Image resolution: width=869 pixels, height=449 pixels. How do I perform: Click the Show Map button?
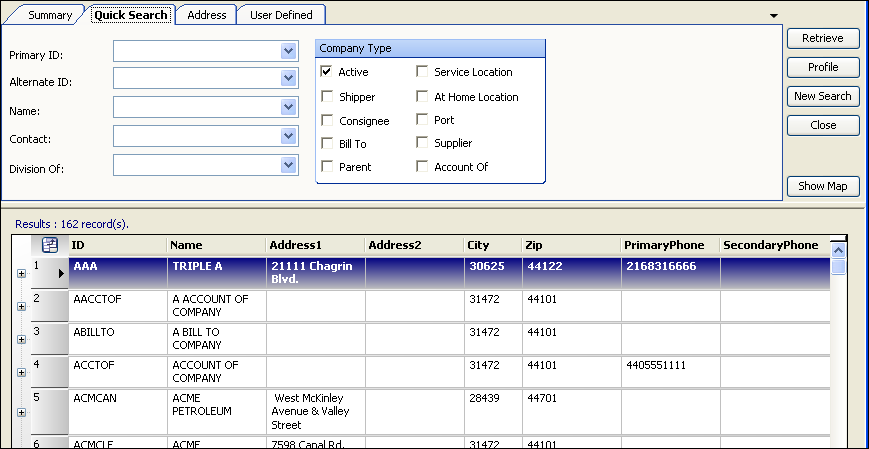tap(823, 186)
